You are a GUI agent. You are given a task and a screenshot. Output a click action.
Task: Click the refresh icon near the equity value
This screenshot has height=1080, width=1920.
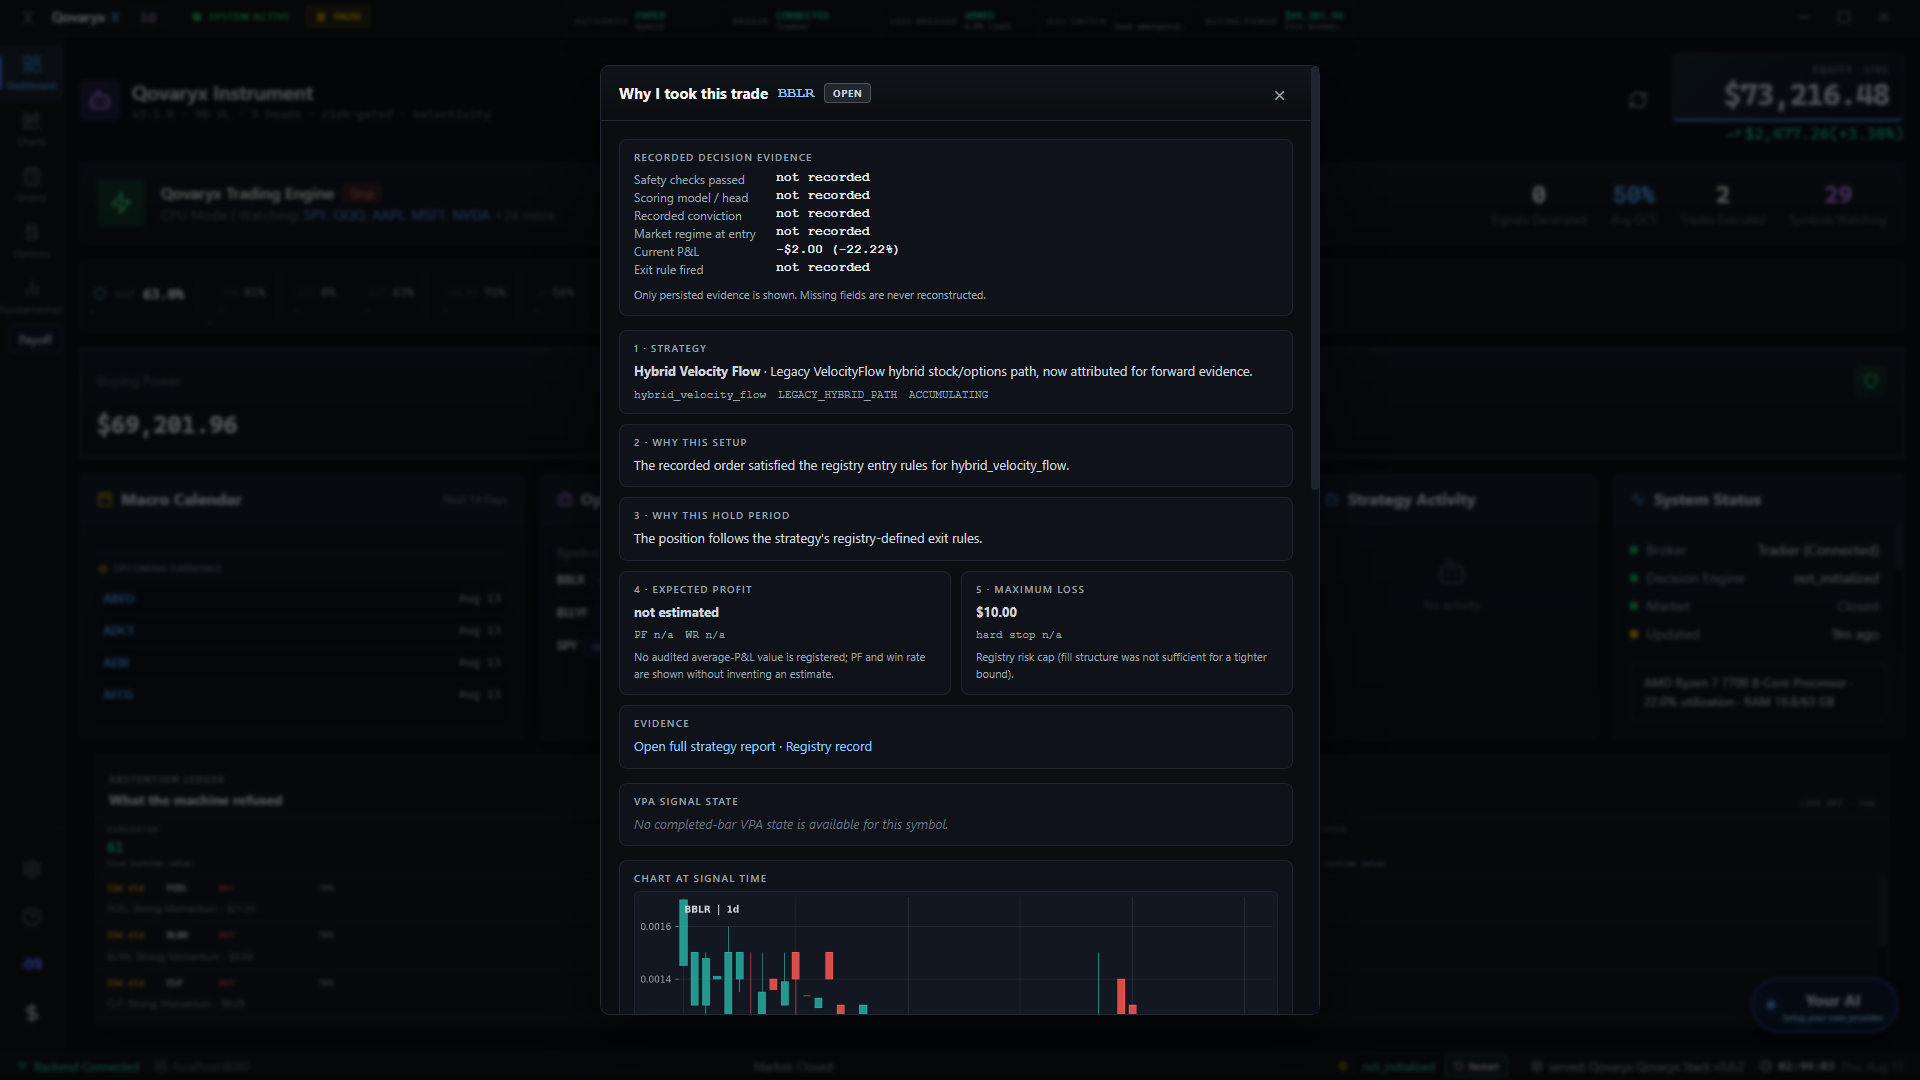pos(1638,100)
